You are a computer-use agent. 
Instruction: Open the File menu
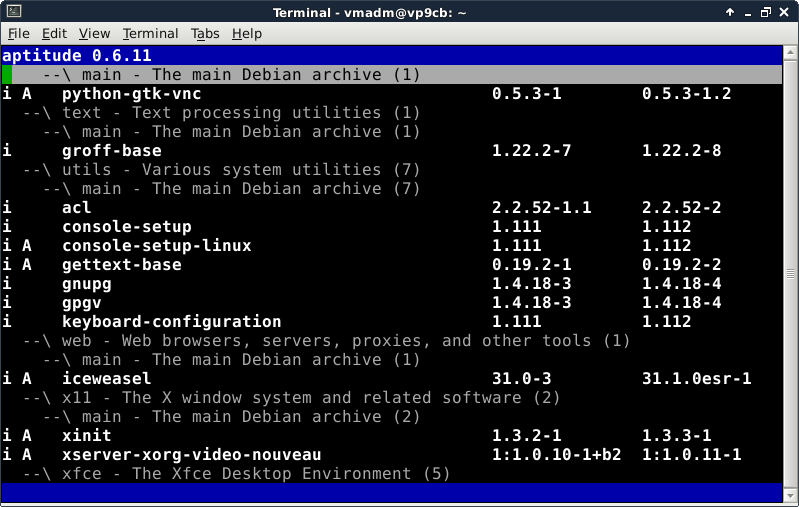pyautogui.click(x=18, y=33)
